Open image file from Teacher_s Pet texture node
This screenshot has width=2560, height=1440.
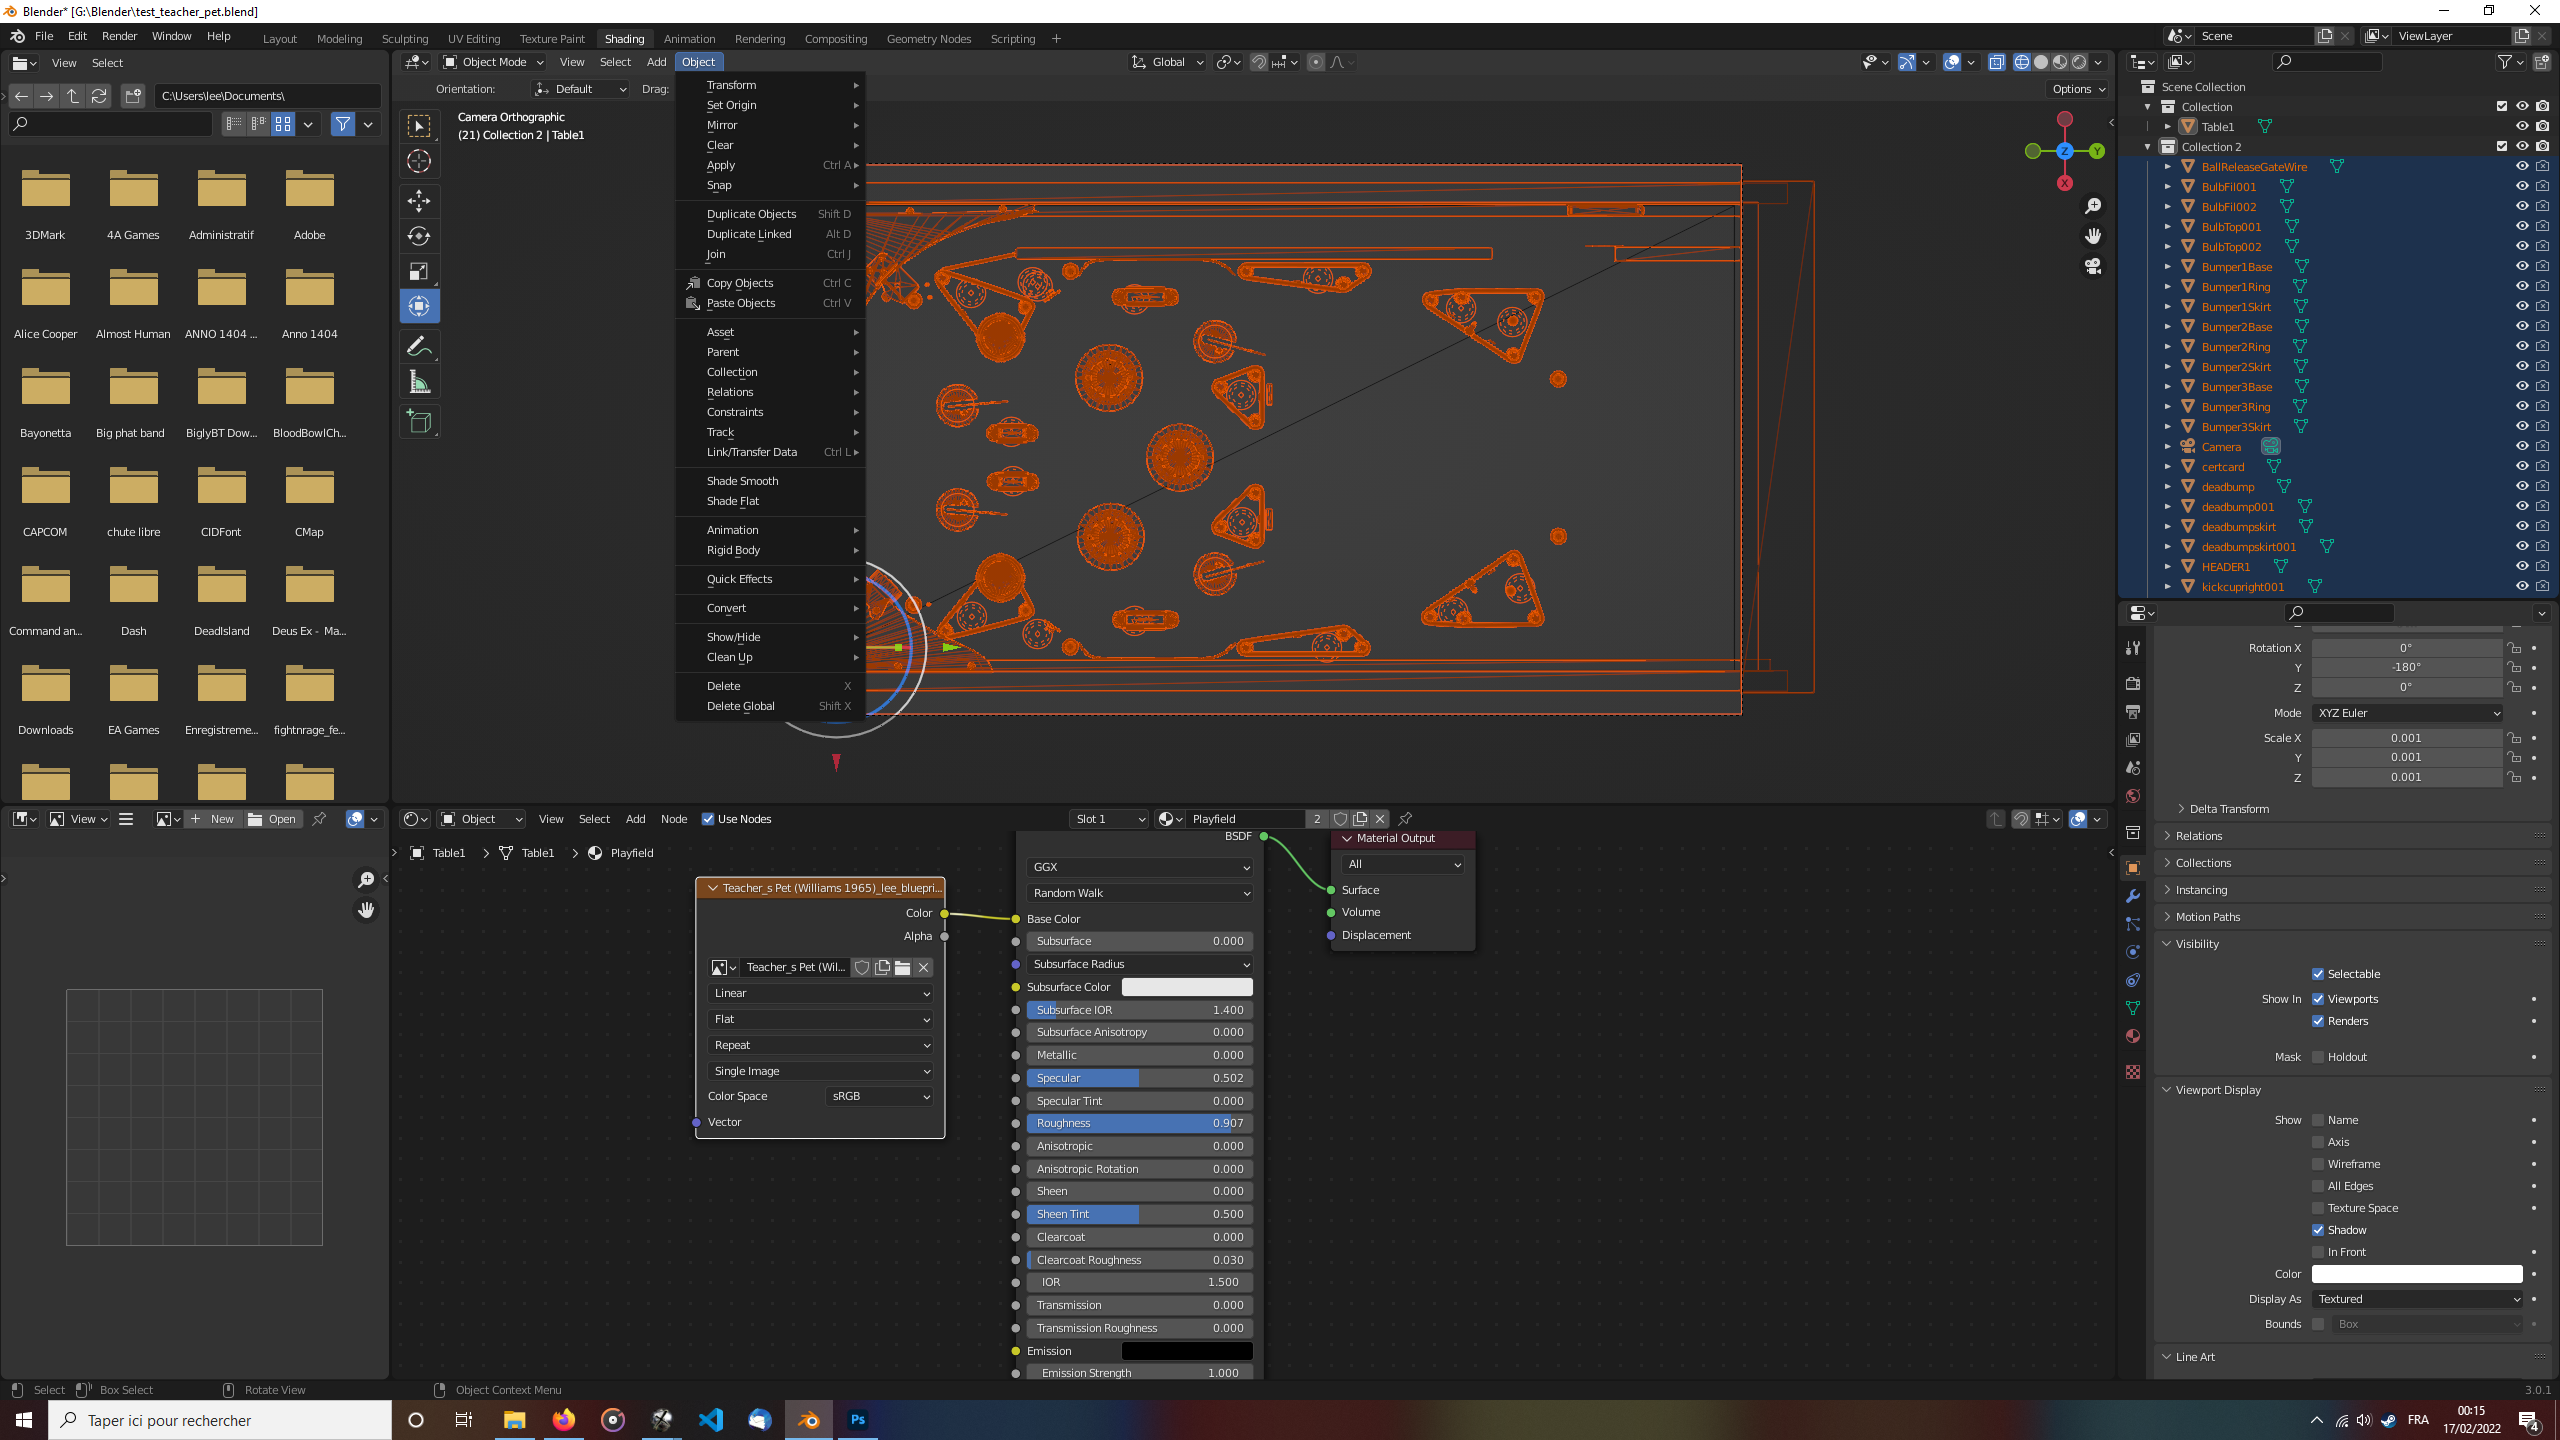[903, 967]
